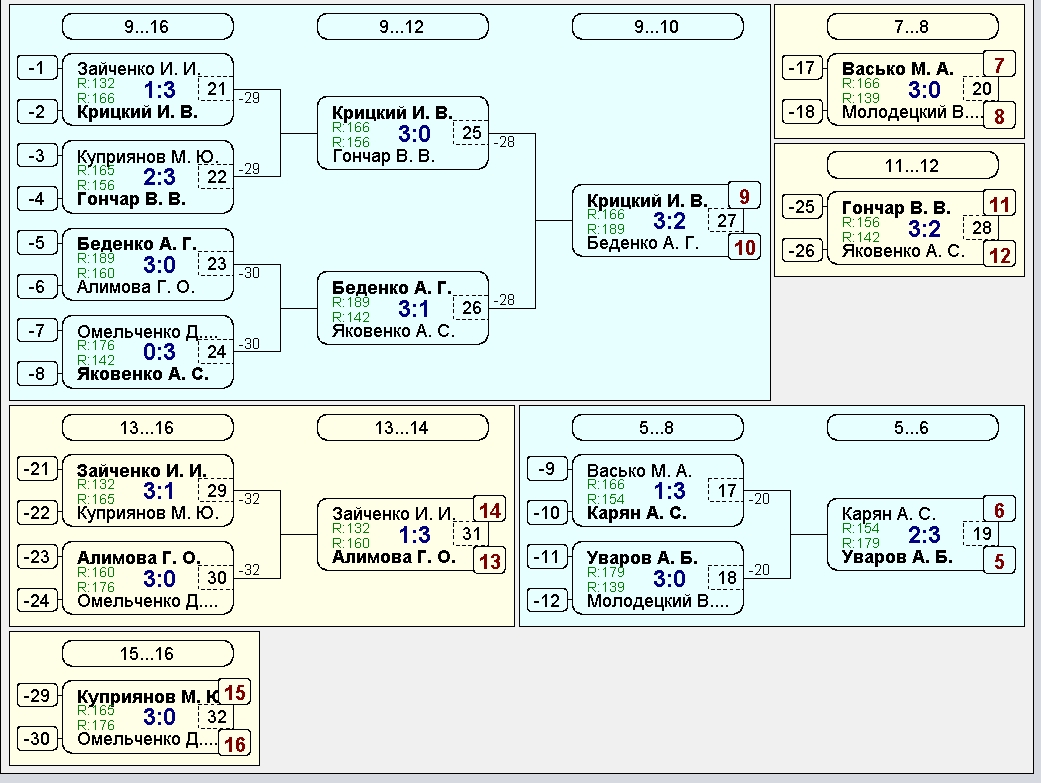Select the 13...16 round header
1041x783 pixels.
pyautogui.click(x=147, y=428)
